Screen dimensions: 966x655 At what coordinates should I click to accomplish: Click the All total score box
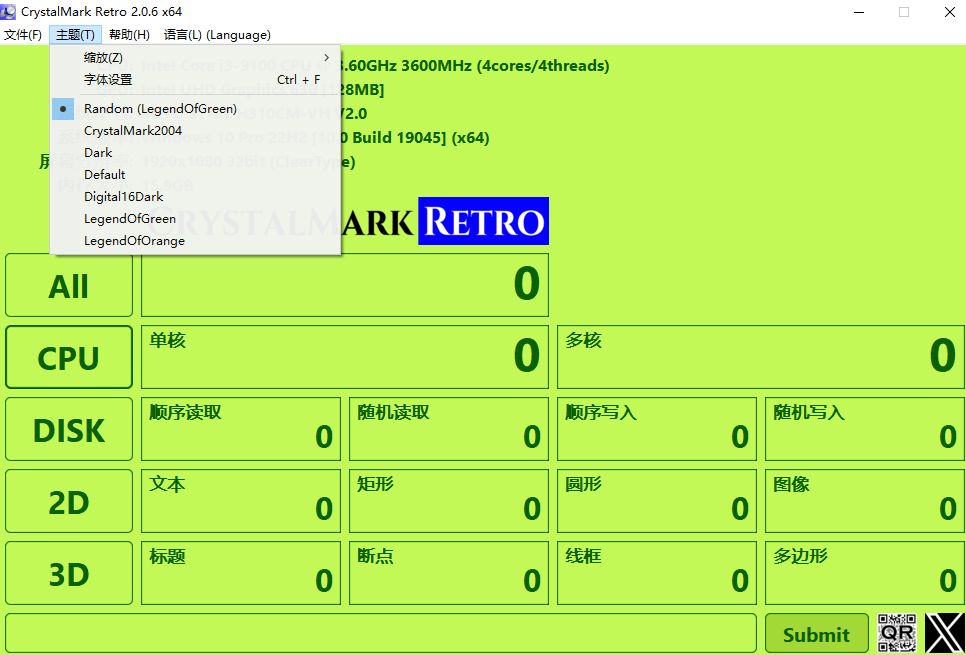point(345,285)
